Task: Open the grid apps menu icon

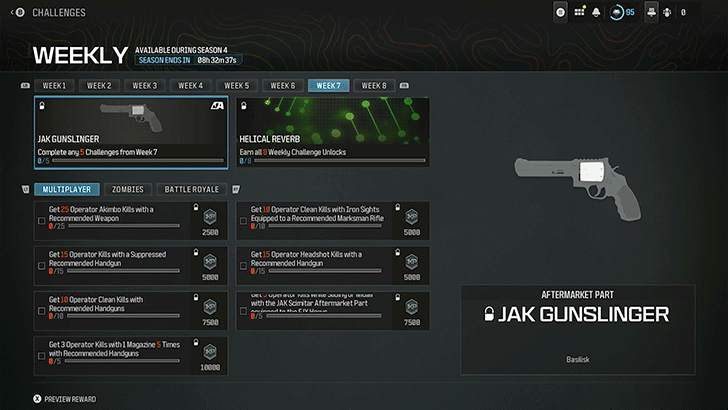Action: point(579,12)
